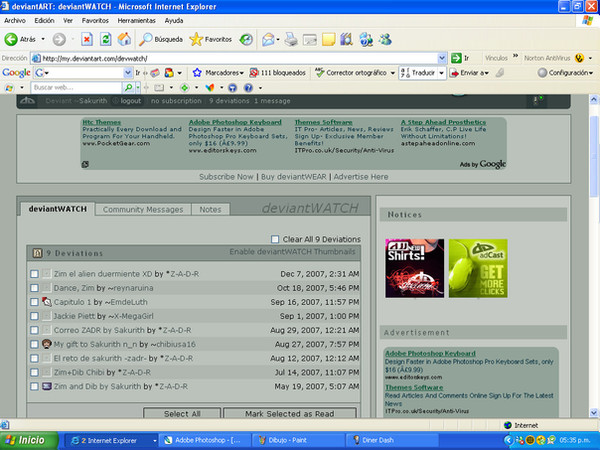The image size is (600, 450).
Task: Expand the Marcadores dropdown arrow
Action: [241, 73]
